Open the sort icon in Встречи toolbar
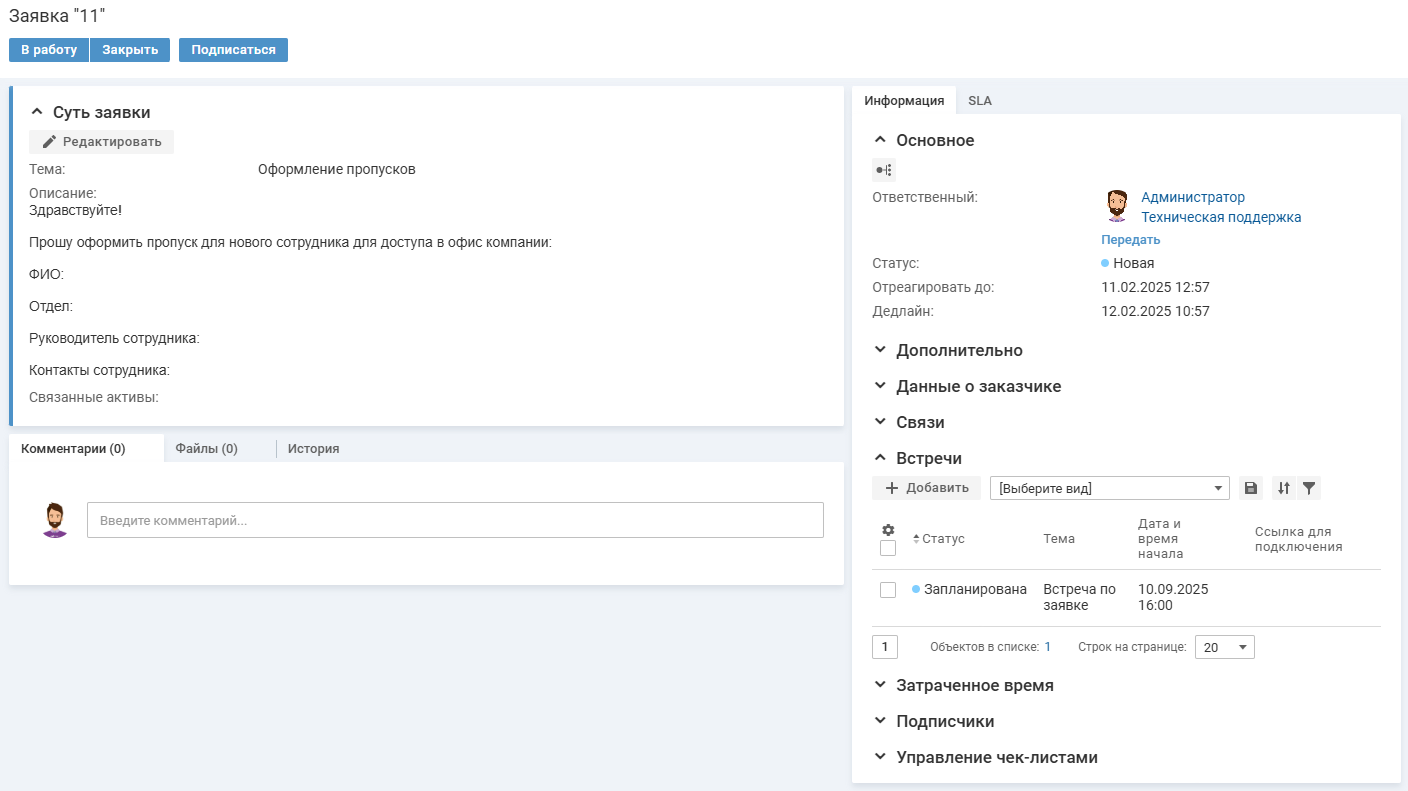 pyautogui.click(x=1284, y=488)
